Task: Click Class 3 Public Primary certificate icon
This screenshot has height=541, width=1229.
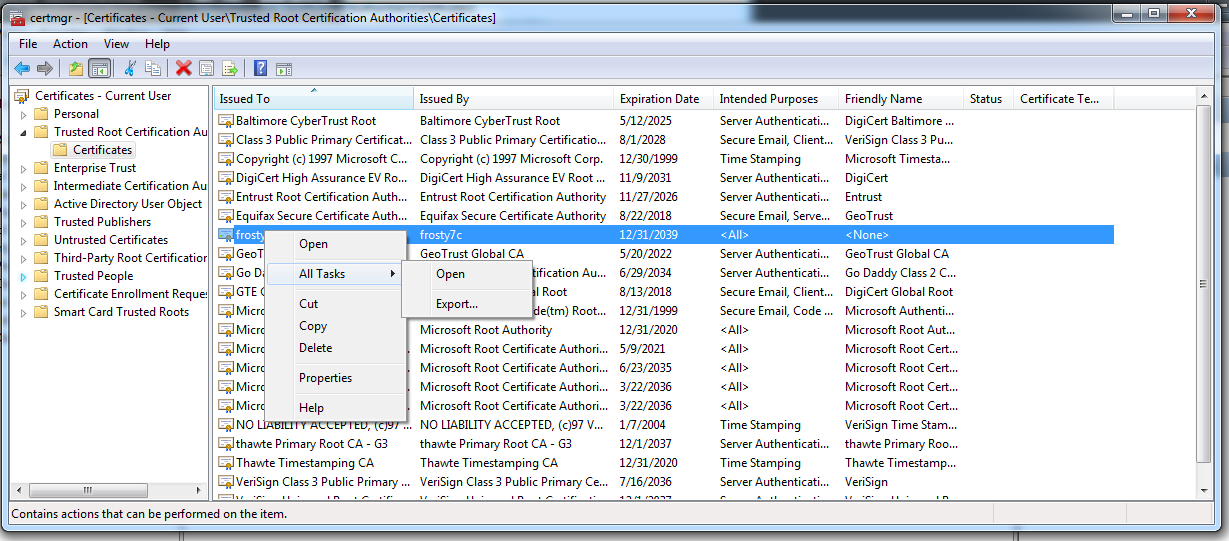Action: pyautogui.click(x=226, y=140)
